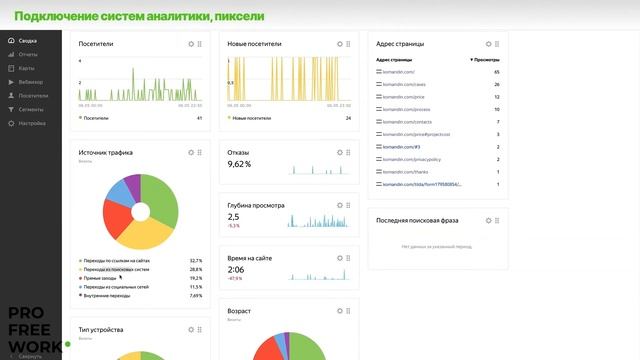Click Новые посетители legend label under chart
This screenshot has height=360, width=640.
tap(252, 118)
